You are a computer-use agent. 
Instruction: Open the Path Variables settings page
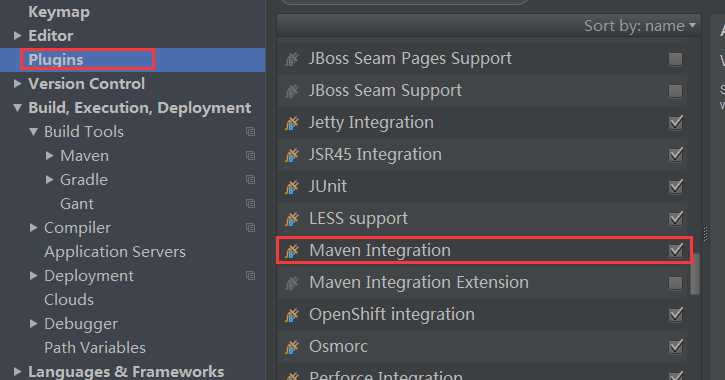[95, 348]
